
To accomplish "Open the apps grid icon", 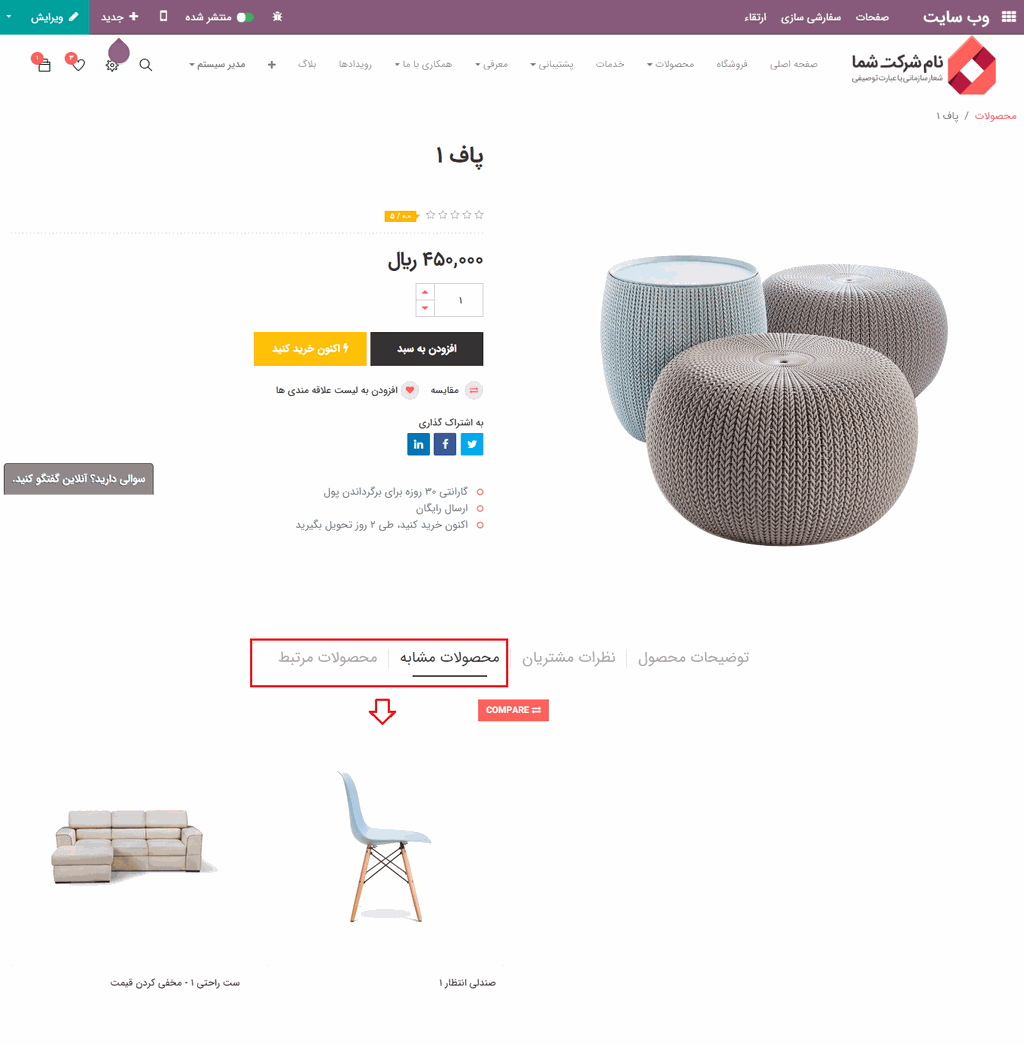I will point(1009,17).
